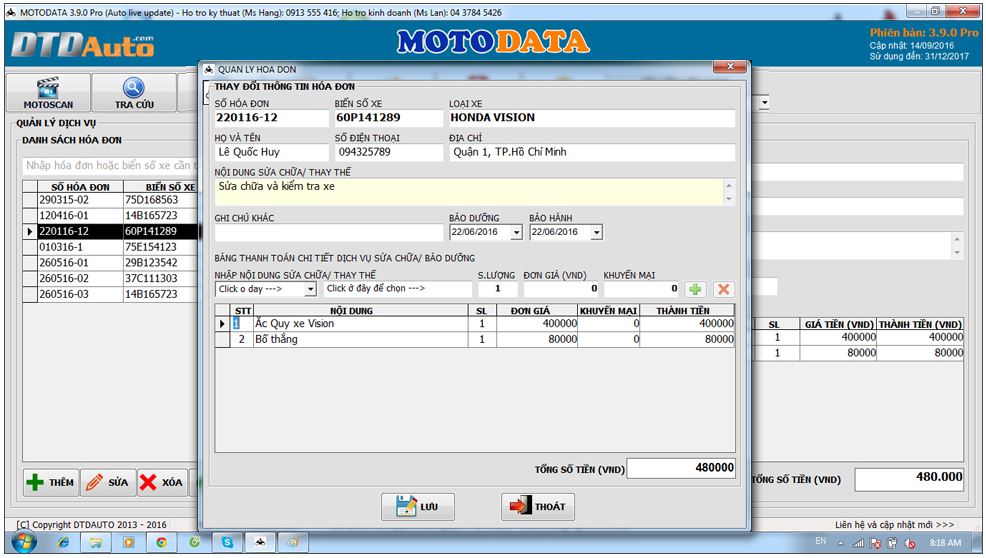Open dropdown arrow right of dialog top
This screenshot has height=558, width=986.
pos(764,103)
